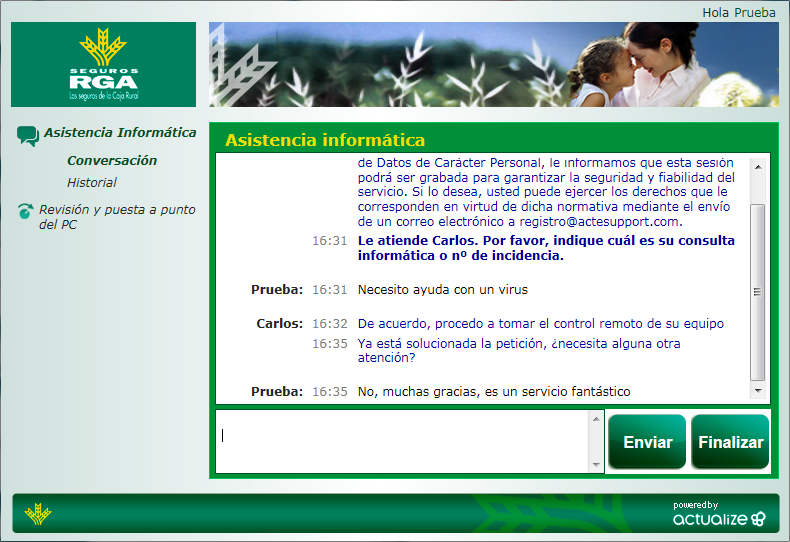Click the 16:32 timestamp
The width and height of the screenshot is (790, 542).
[x=330, y=323]
